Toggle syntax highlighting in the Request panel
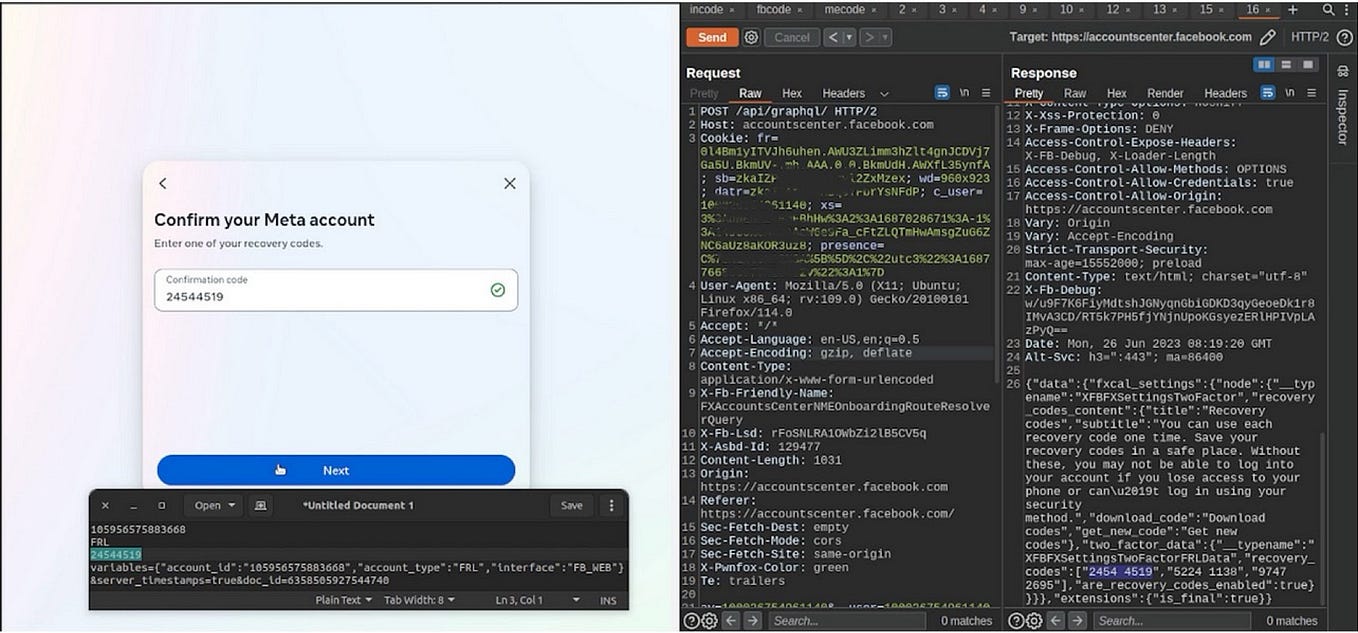 pyautogui.click(x=941, y=92)
